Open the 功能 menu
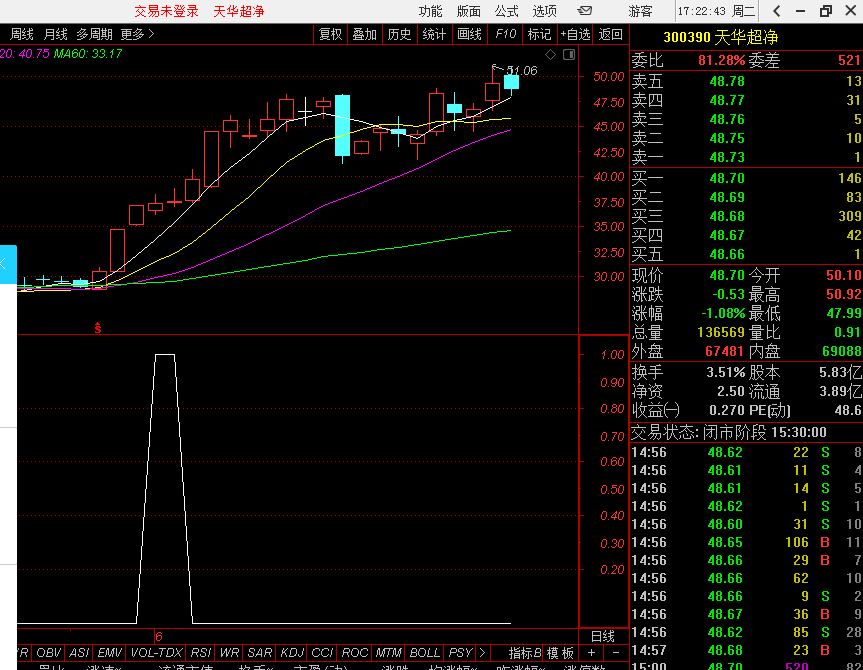Image resolution: width=863 pixels, height=670 pixels. click(x=431, y=11)
